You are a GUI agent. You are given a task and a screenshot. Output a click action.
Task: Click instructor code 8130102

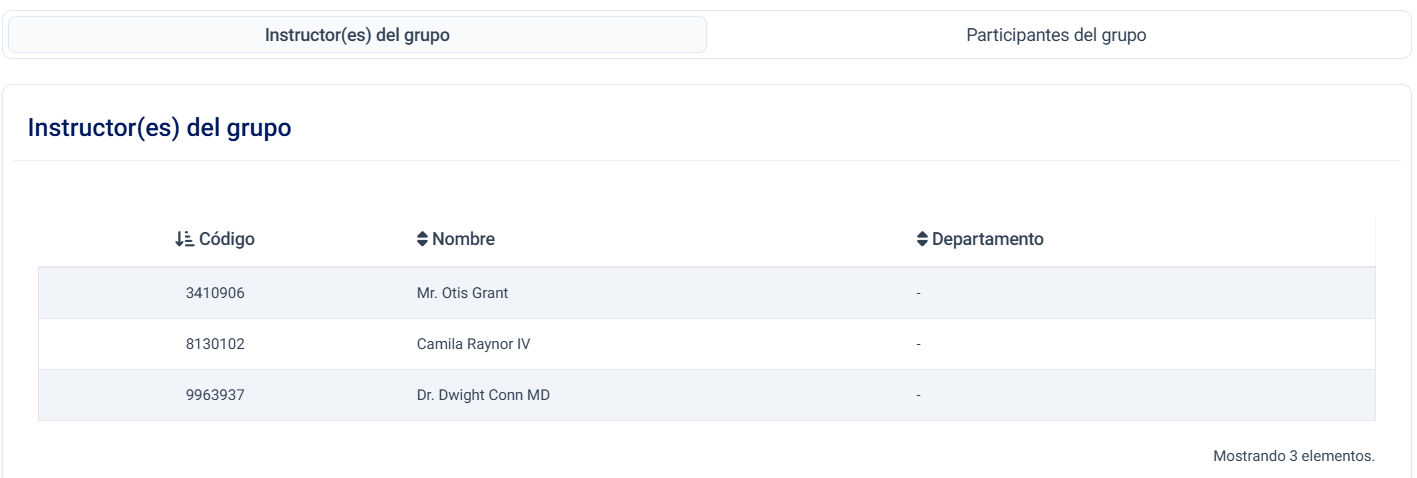215,344
